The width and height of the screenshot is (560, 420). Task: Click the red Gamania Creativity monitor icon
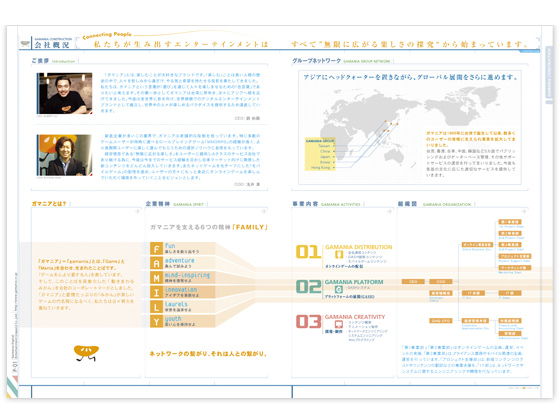tap(339, 324)
